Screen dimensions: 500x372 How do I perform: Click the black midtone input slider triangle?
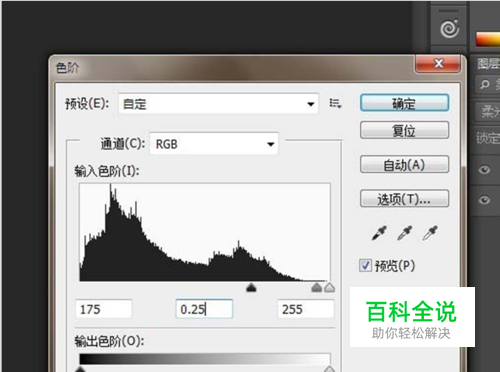tap(251, 287)
